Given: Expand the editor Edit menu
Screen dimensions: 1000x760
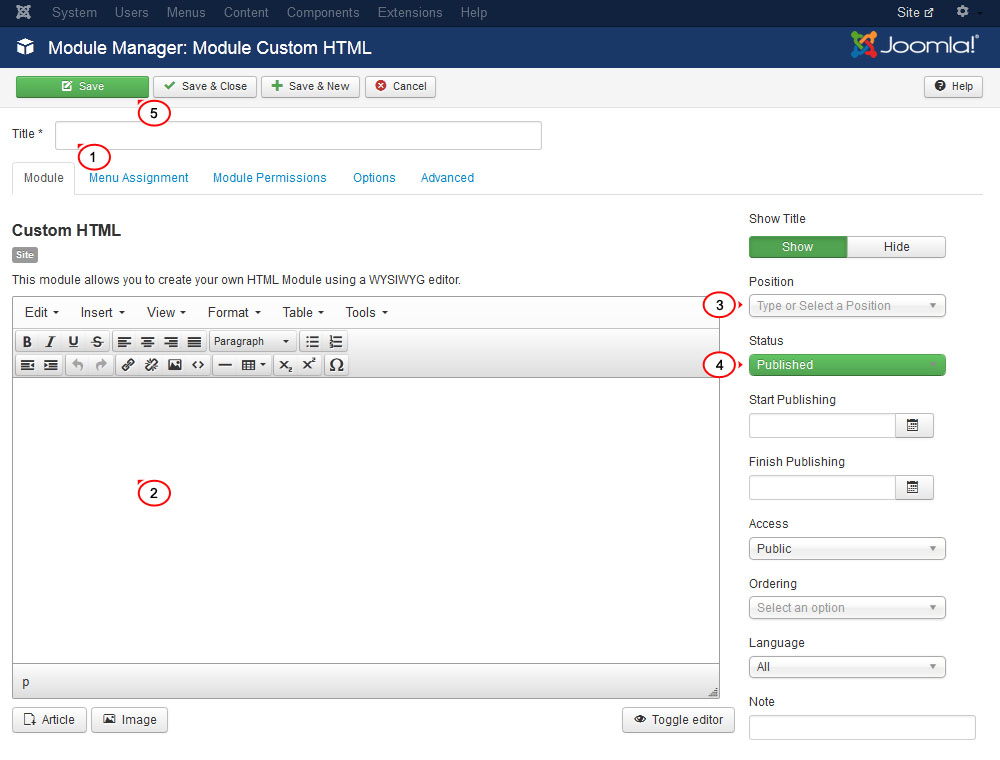Looking at the screenshot, I should coord(42,312).
